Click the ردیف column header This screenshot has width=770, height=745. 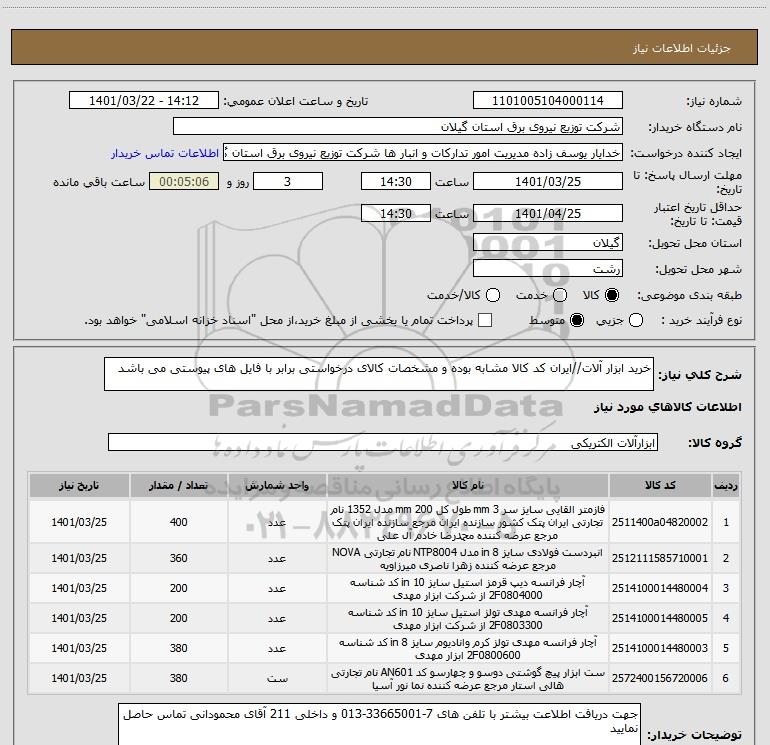[x=726, y=486]
